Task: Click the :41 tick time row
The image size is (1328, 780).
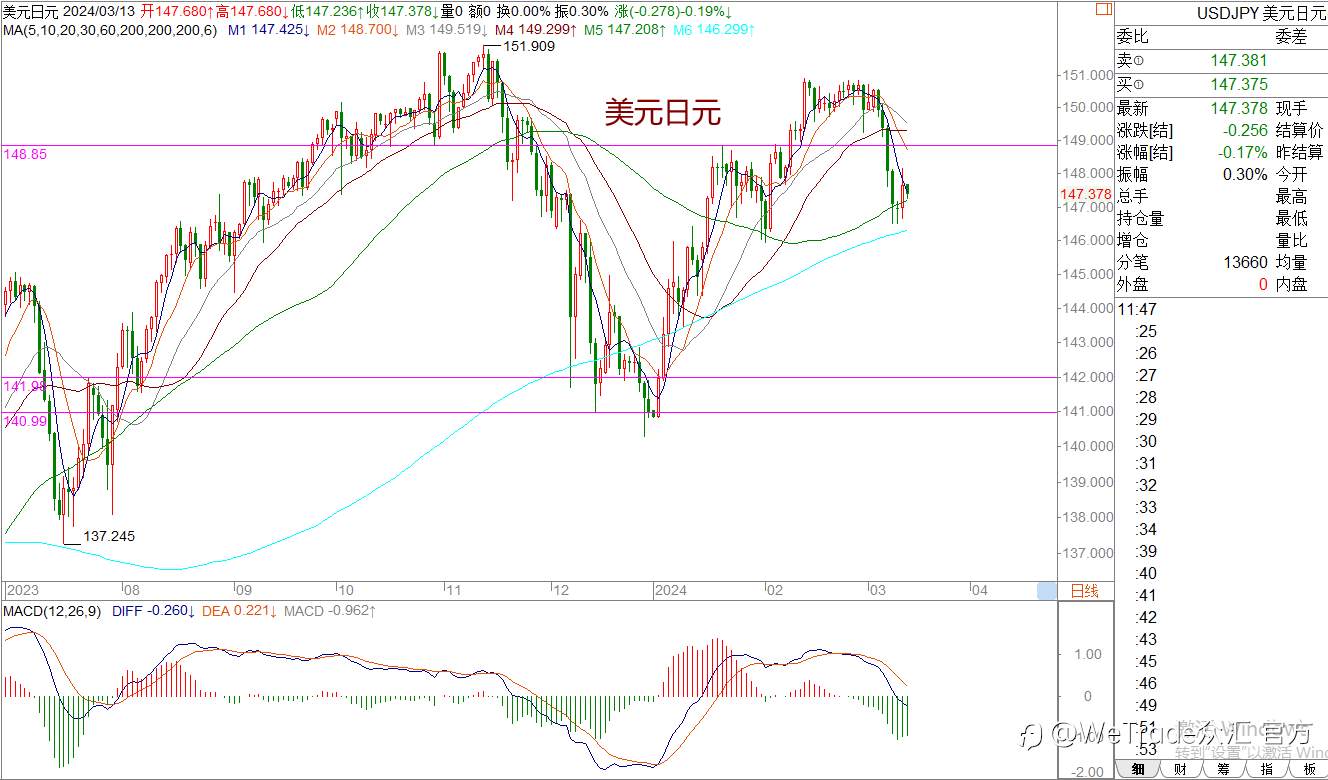Action: click(1147, 595)
